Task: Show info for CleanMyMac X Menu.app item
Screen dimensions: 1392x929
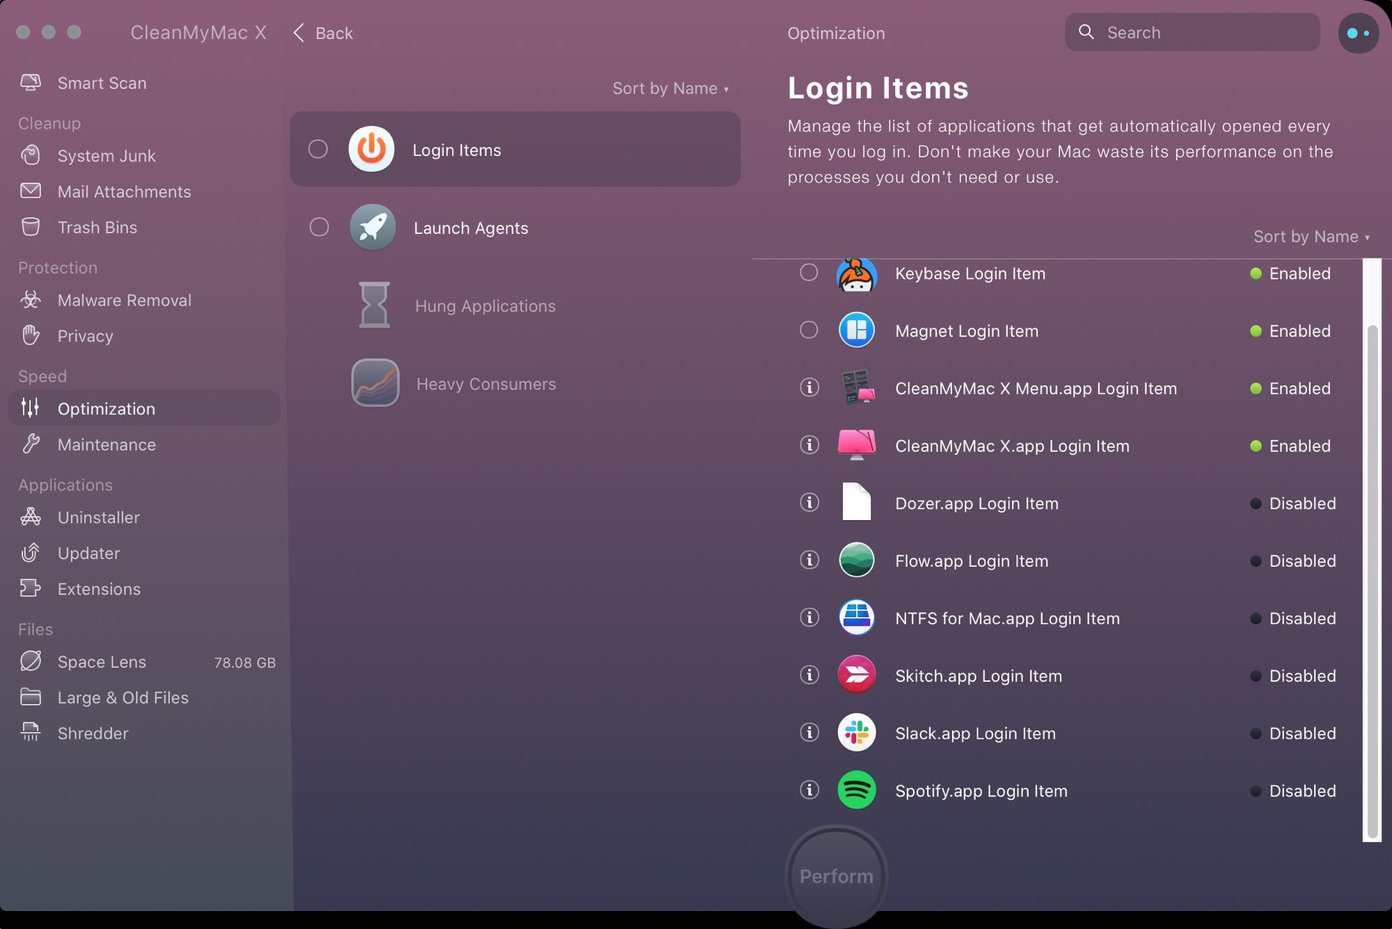Action: [809, 387]
